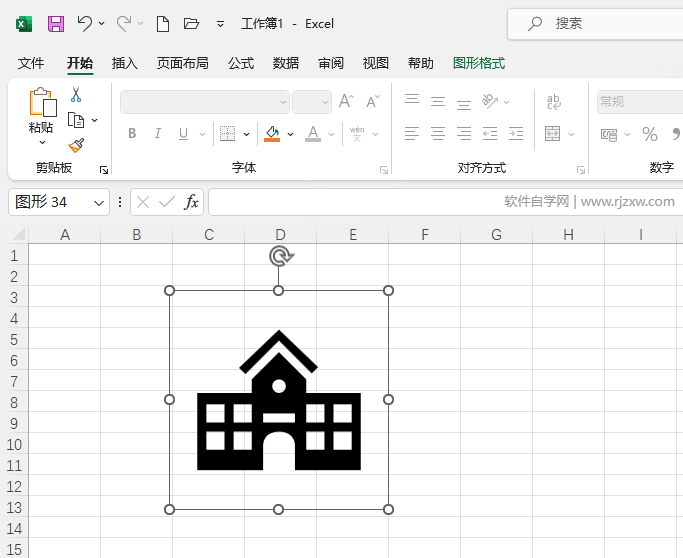Viewport: 683px width, 558px height.
Task: Toggle Bottom Align in alignment group
Action: (464, 104)
